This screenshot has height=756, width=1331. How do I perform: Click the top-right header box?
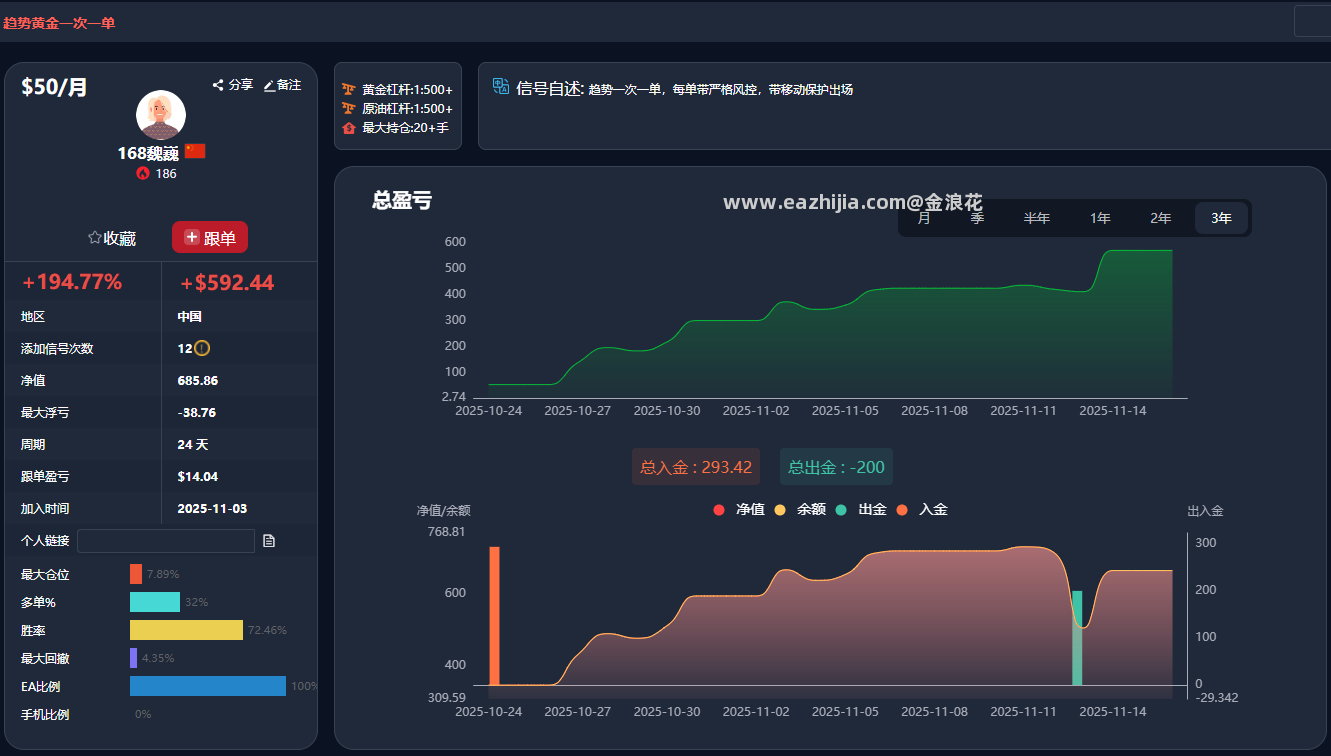coord(1312,21)
